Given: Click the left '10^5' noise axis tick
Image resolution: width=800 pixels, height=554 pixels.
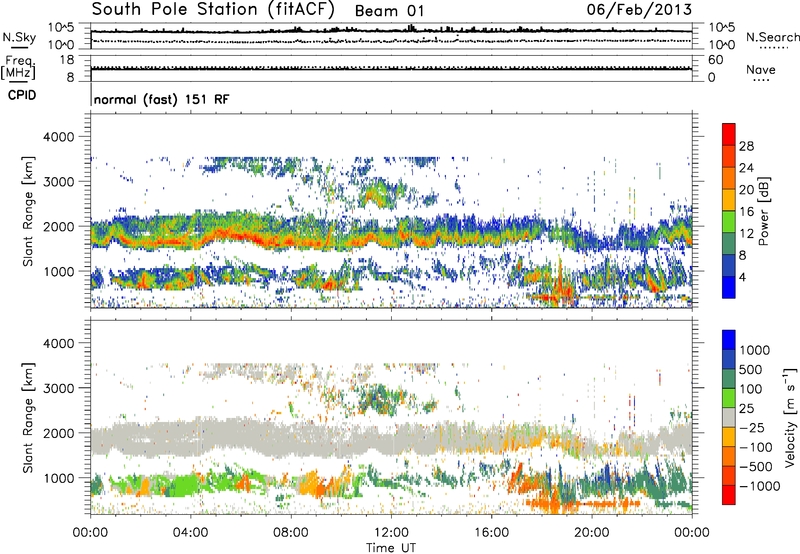Looking at the screenshot, I should click(x=61, y=27).
